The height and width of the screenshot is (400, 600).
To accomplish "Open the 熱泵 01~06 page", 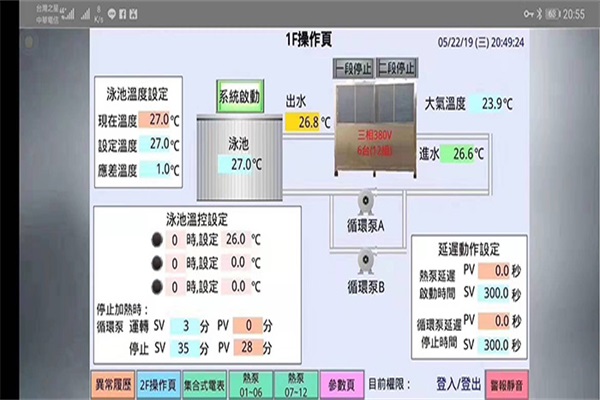I will 251,385.
